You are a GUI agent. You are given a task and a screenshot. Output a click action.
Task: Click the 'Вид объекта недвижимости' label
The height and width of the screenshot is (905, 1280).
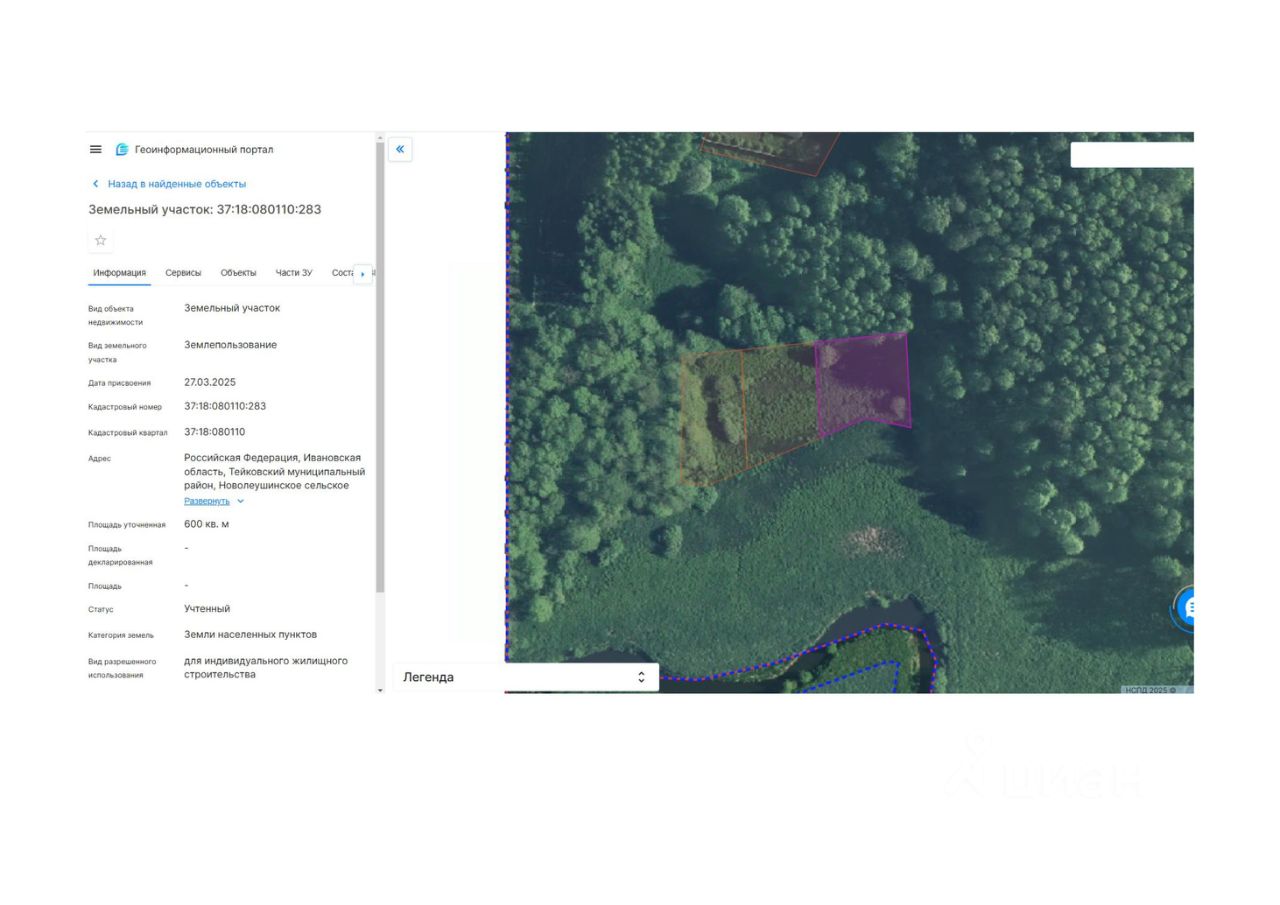[115, 316]
